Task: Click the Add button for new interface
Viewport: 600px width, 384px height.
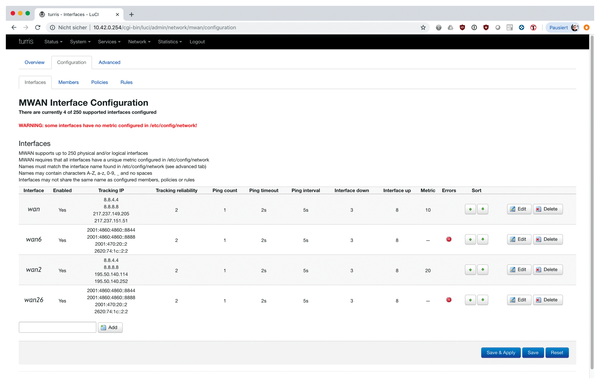Action: [x=110, y=327]
